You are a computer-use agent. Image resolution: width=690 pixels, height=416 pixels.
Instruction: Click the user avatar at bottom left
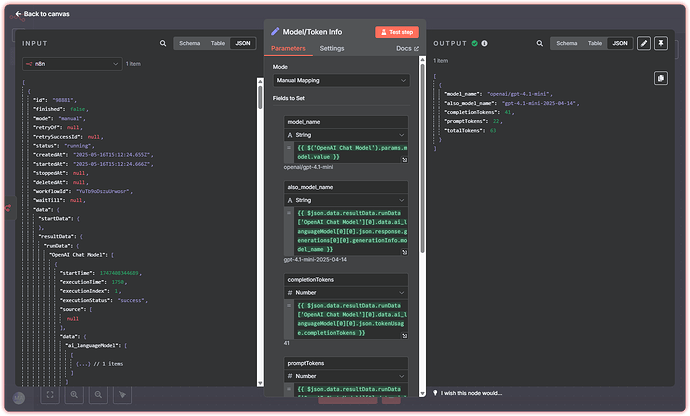(x=18, y=398)
